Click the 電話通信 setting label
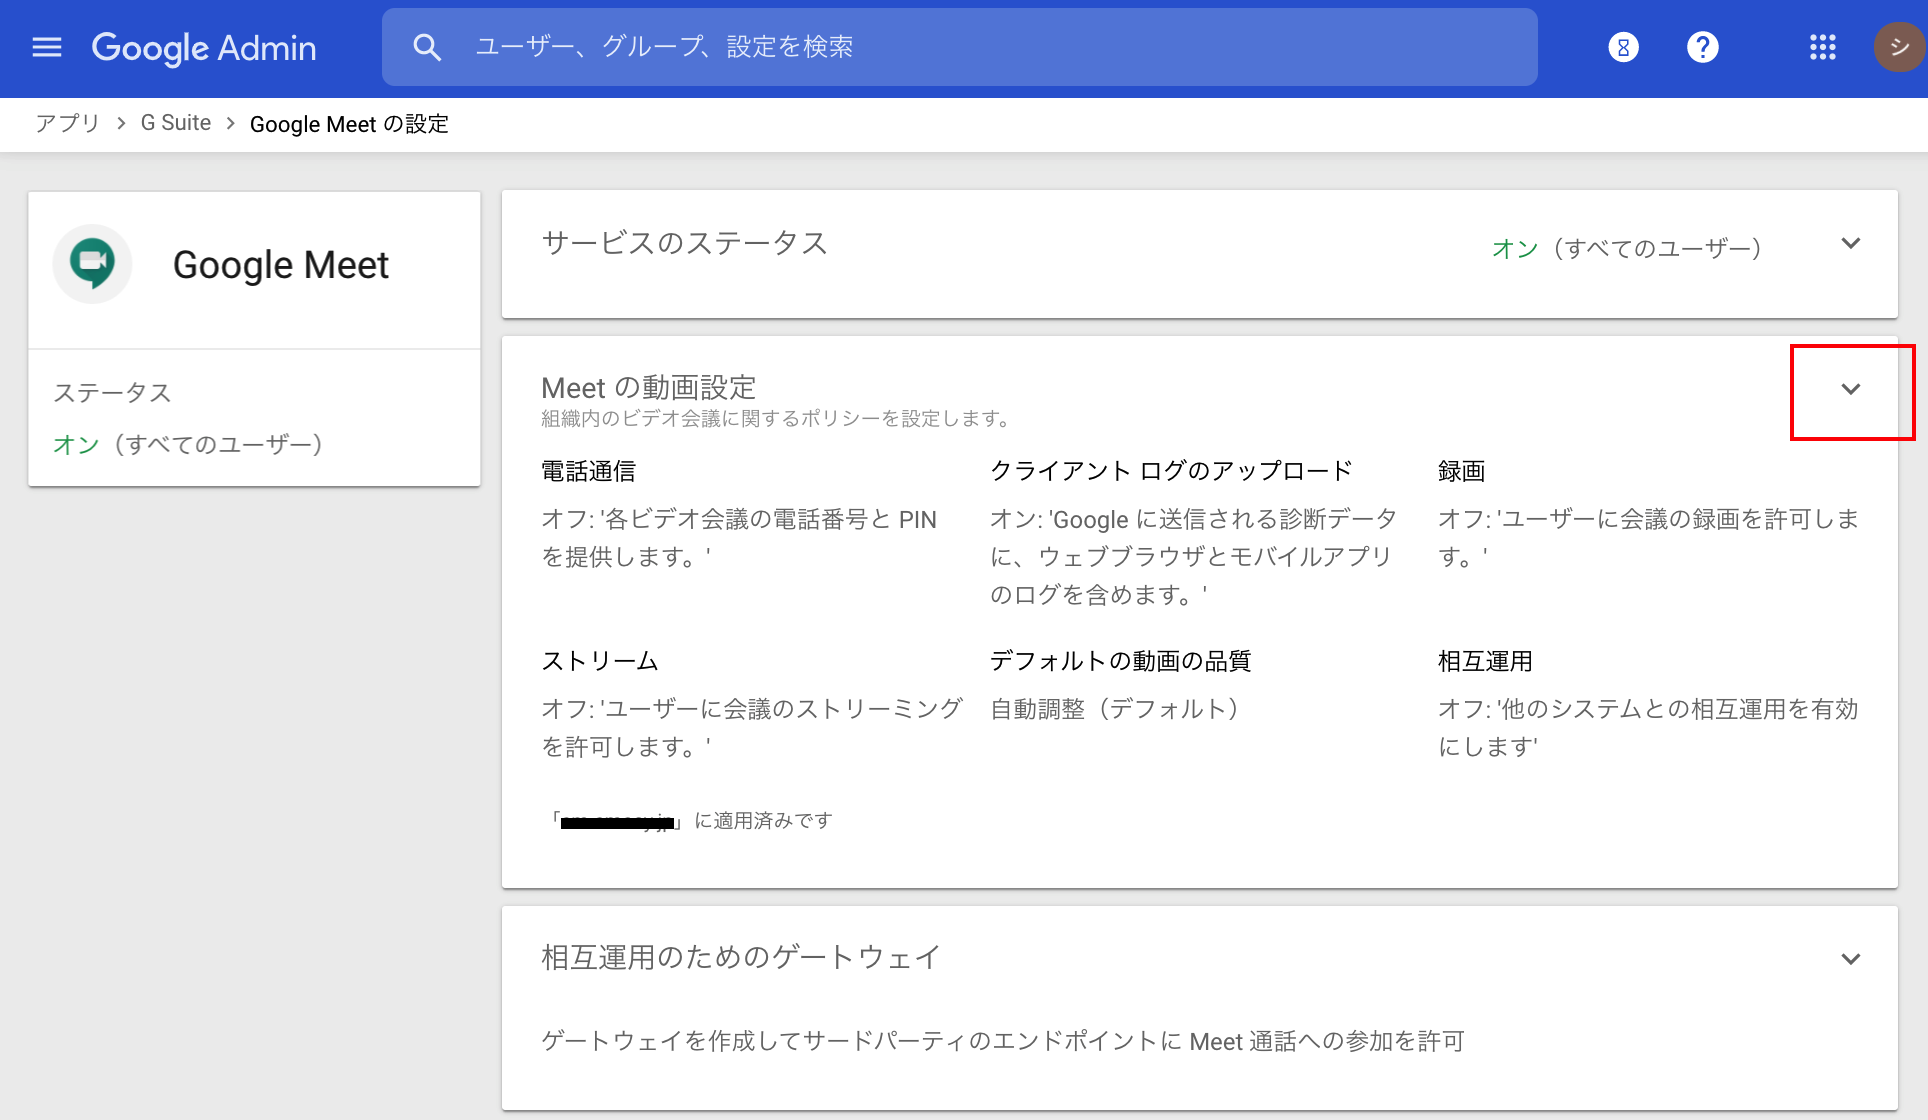Viewport: 1928px width, 1120px height. (588, 471)
